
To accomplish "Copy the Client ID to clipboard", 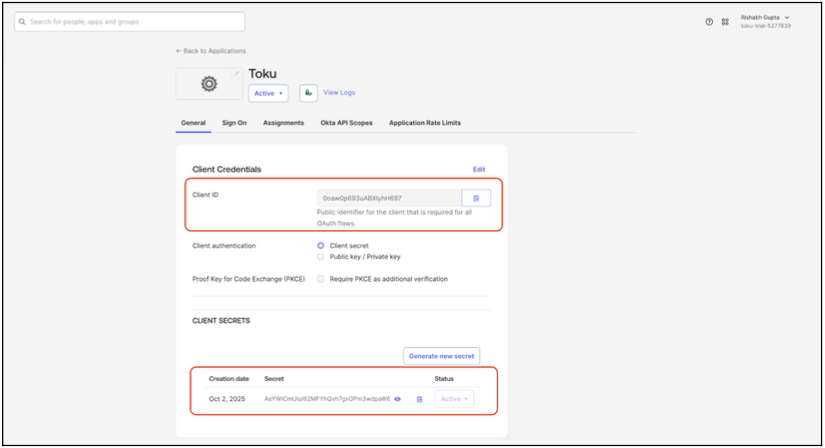I will (476, 198).
